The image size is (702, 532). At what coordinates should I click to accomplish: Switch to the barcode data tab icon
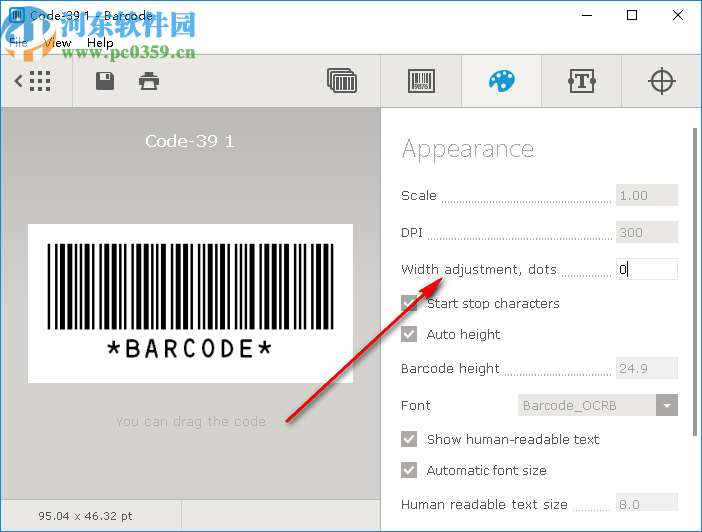[x=421, y=81]
